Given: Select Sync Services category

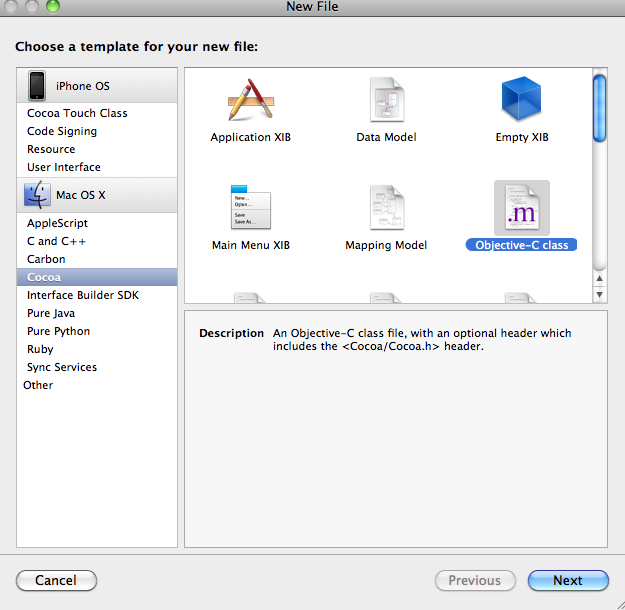Looking at the screenshot, I should (97, 367).
